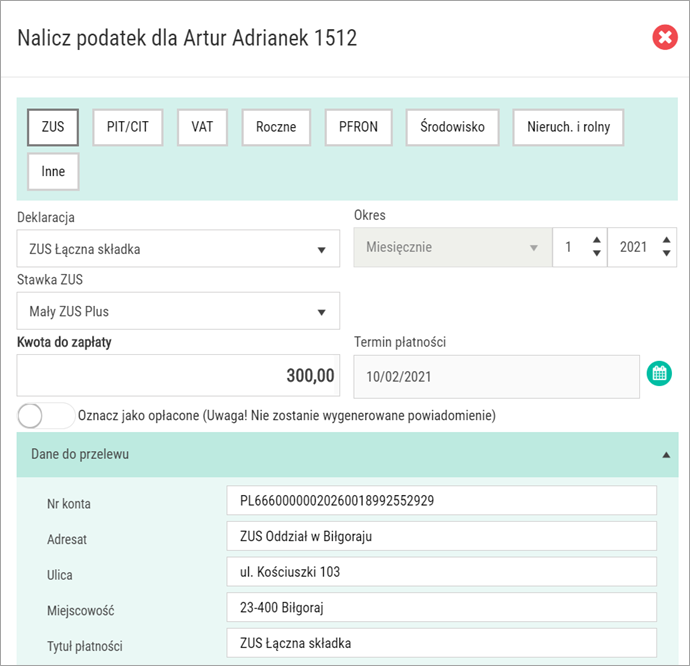
Task: Click the Nr konta account number field
Action: pyautogui.click(x=441, y=500)
